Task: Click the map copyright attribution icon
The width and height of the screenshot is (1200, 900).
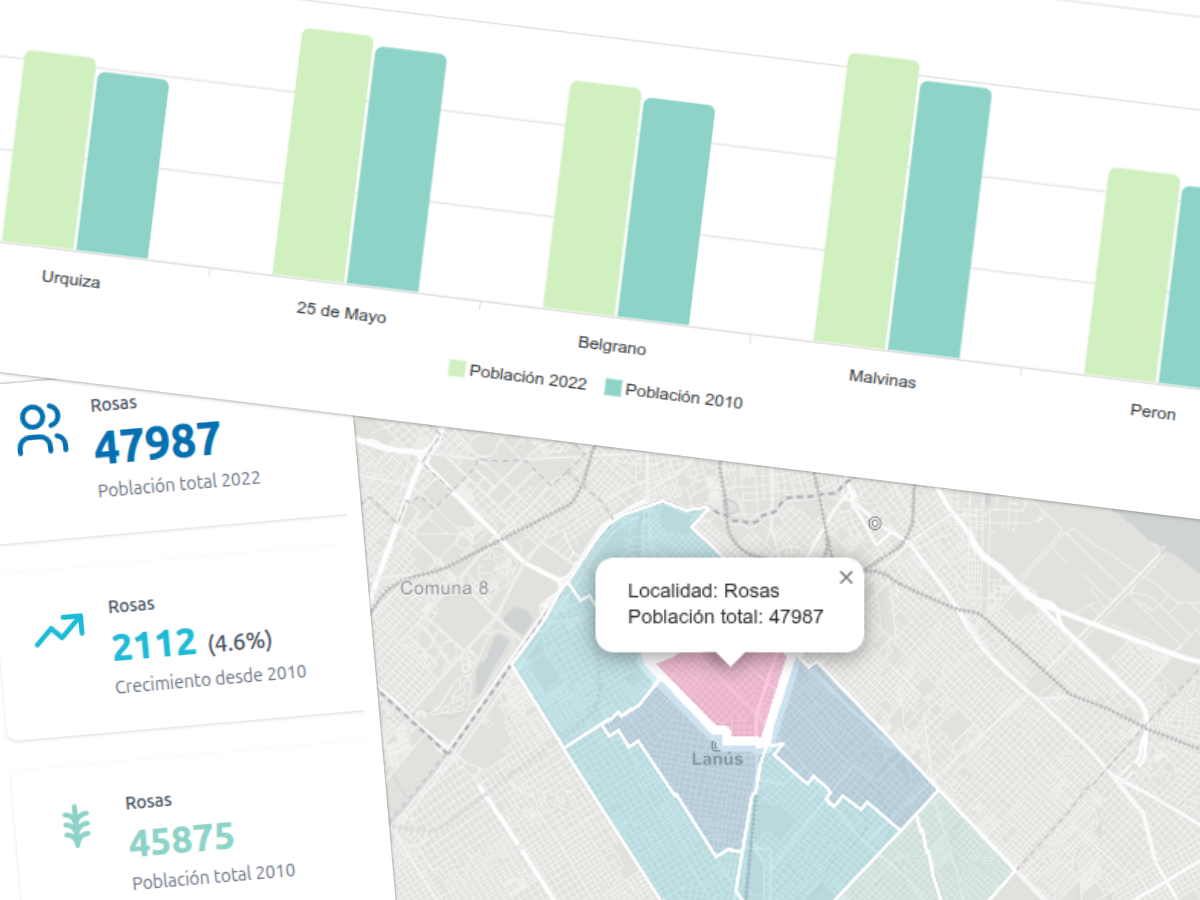Action: click(874, 522)
